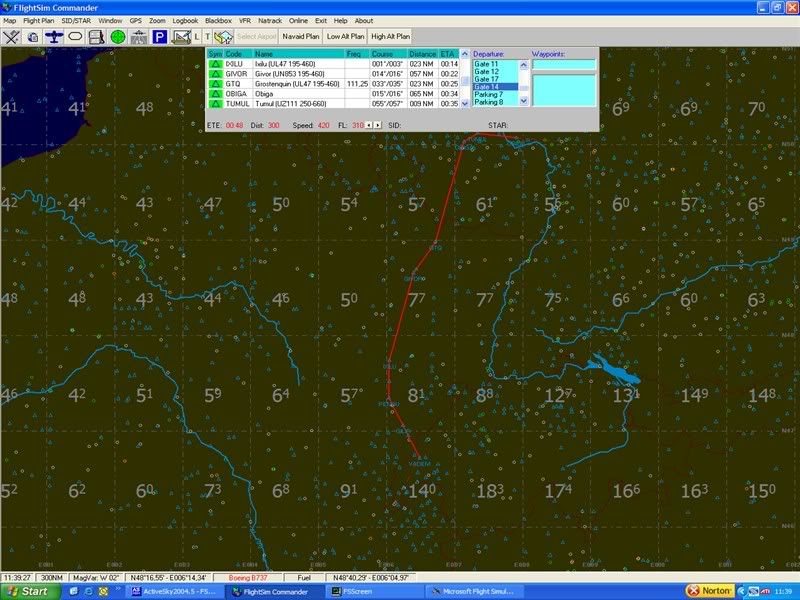Select Parking 7 in Departure list

pyautogui.click(x=495, y=95)
